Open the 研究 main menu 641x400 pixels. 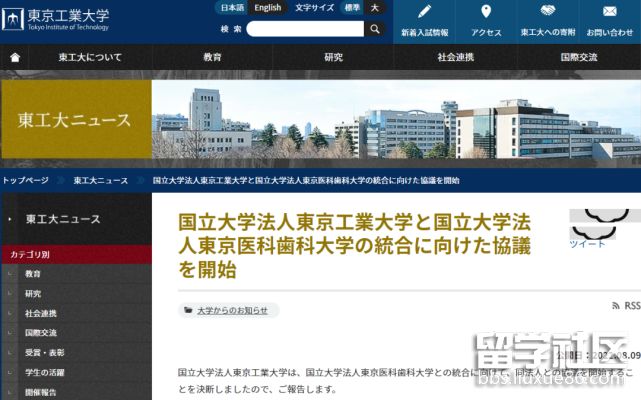tap(333, 57)
